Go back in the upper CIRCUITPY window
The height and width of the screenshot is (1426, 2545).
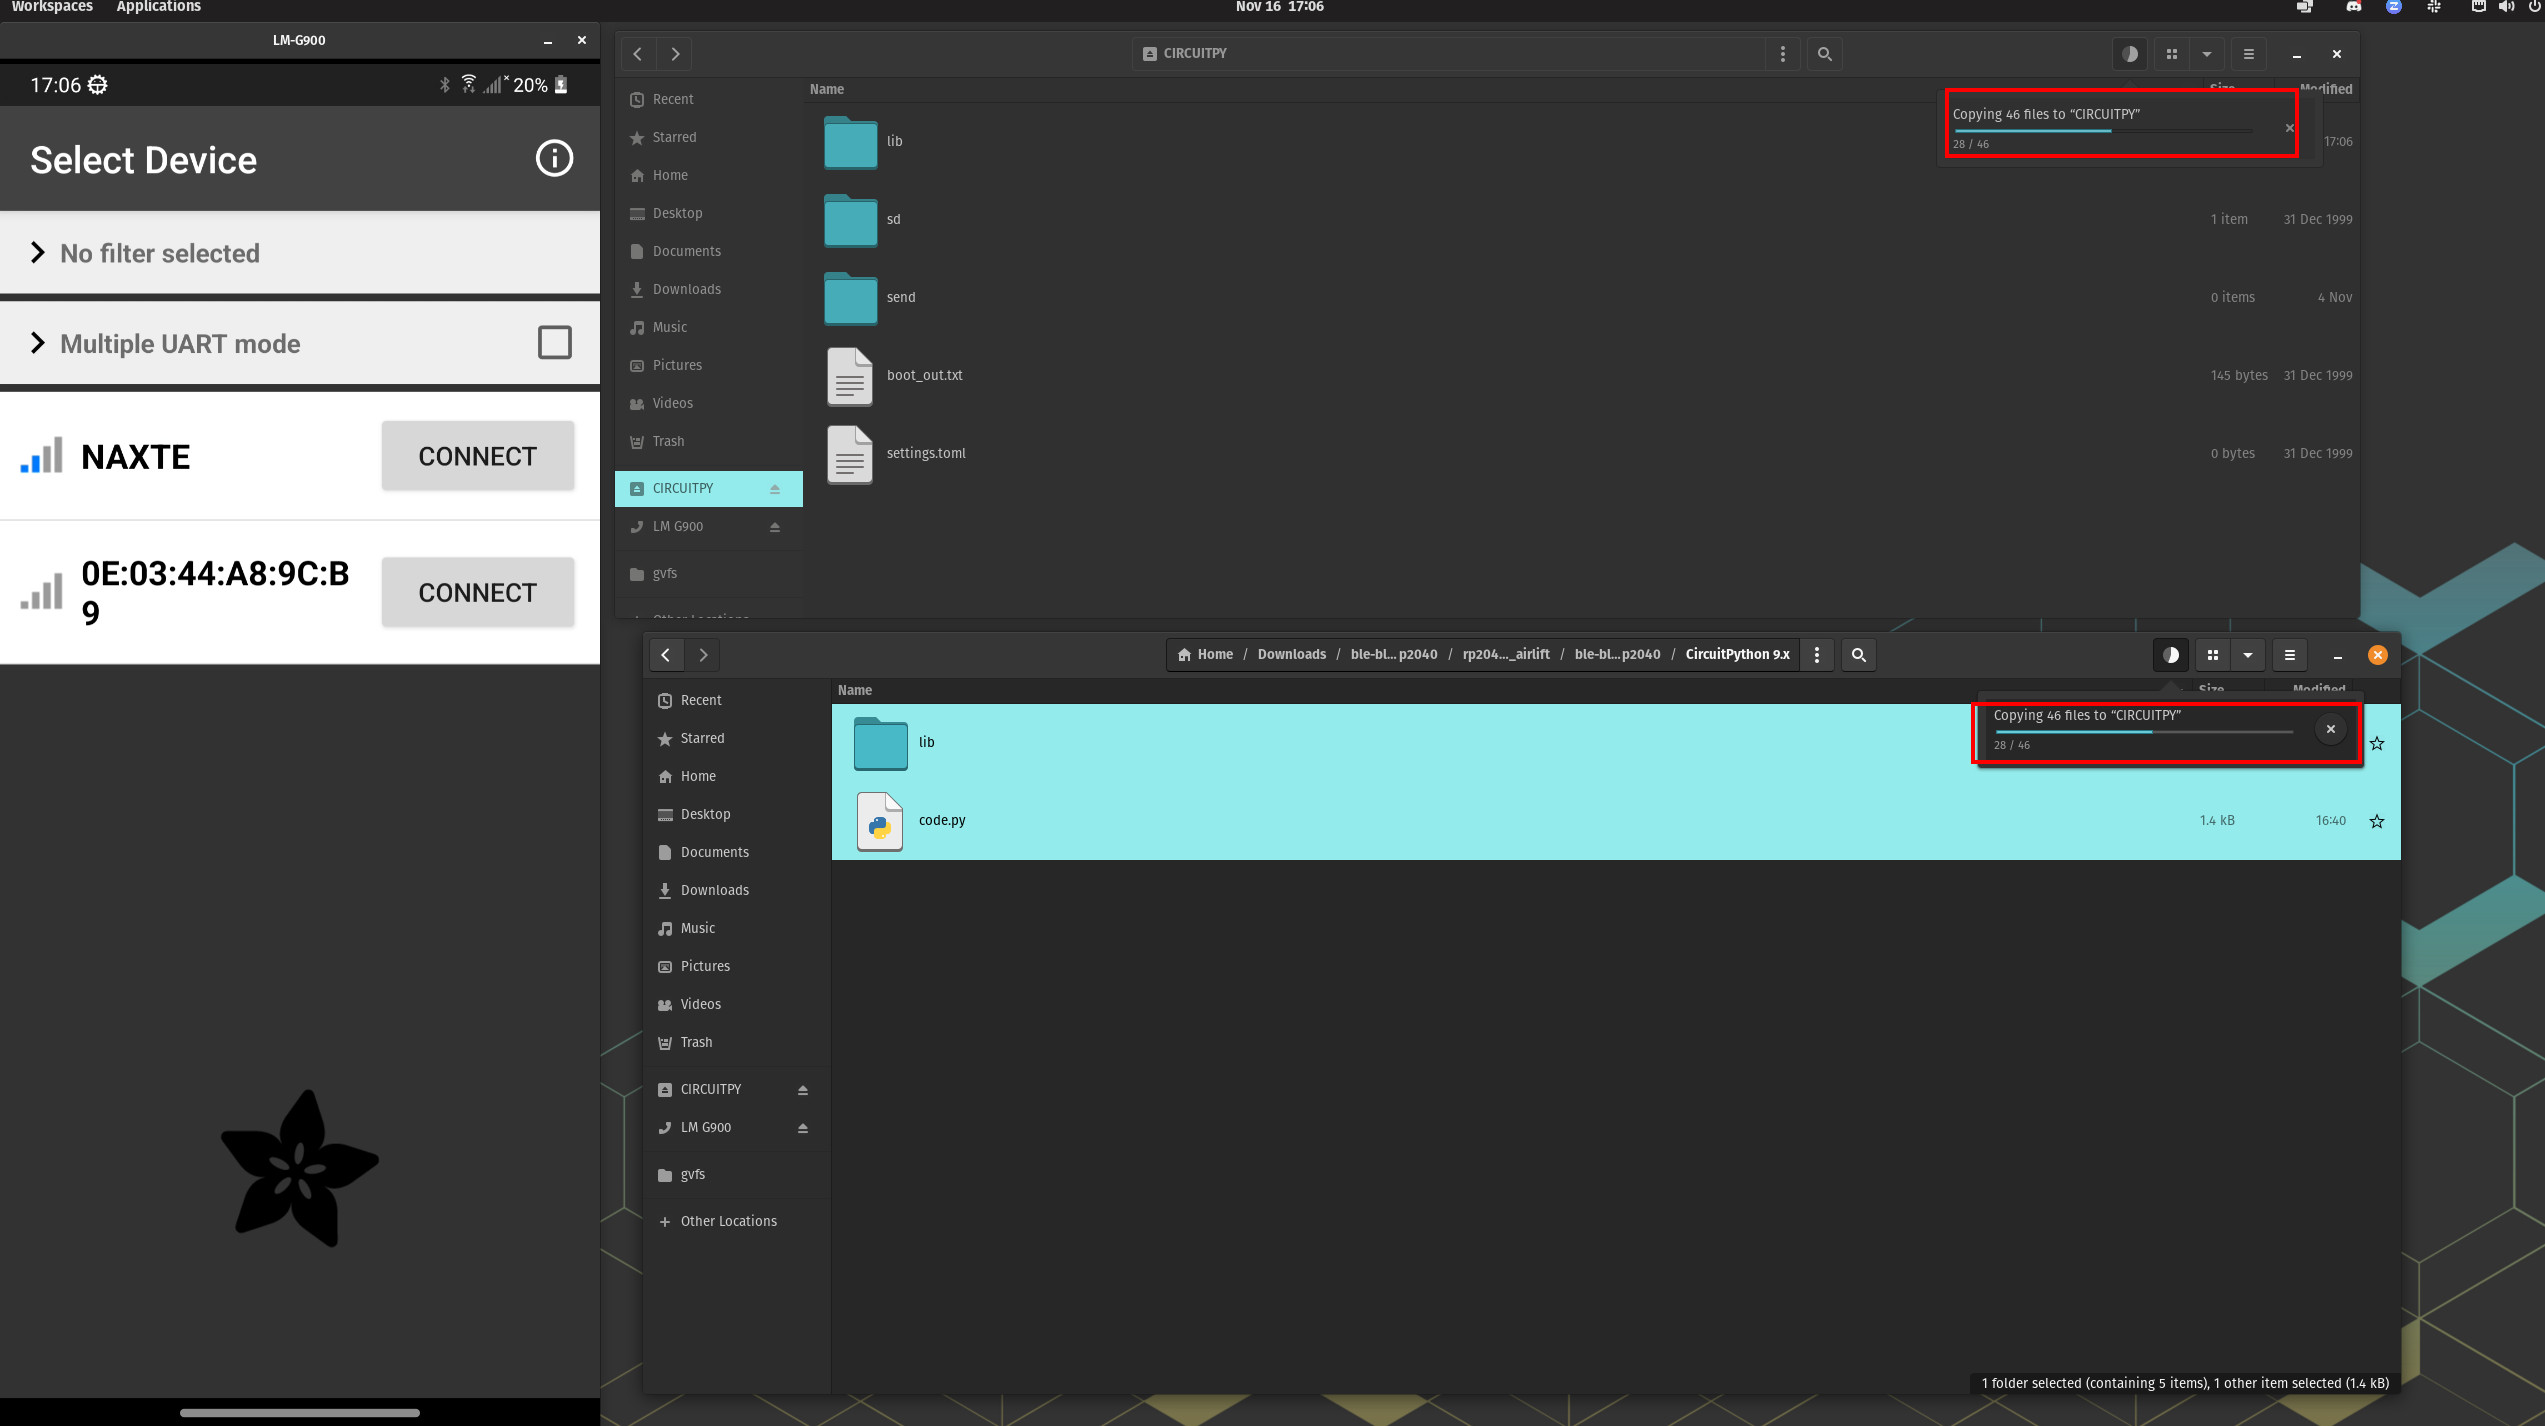[x=638, y=54]
